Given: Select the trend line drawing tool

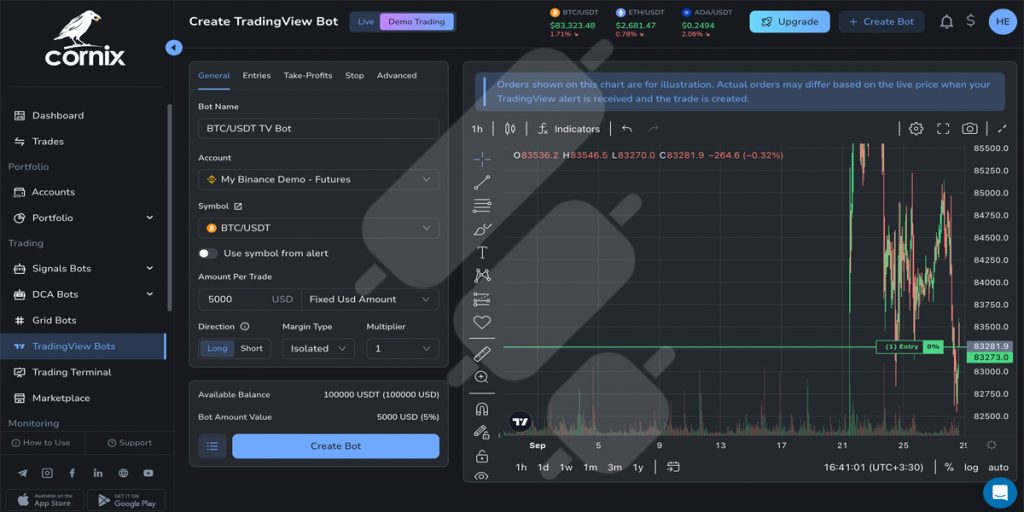Looking at the screenshot, I should point(482,182).
